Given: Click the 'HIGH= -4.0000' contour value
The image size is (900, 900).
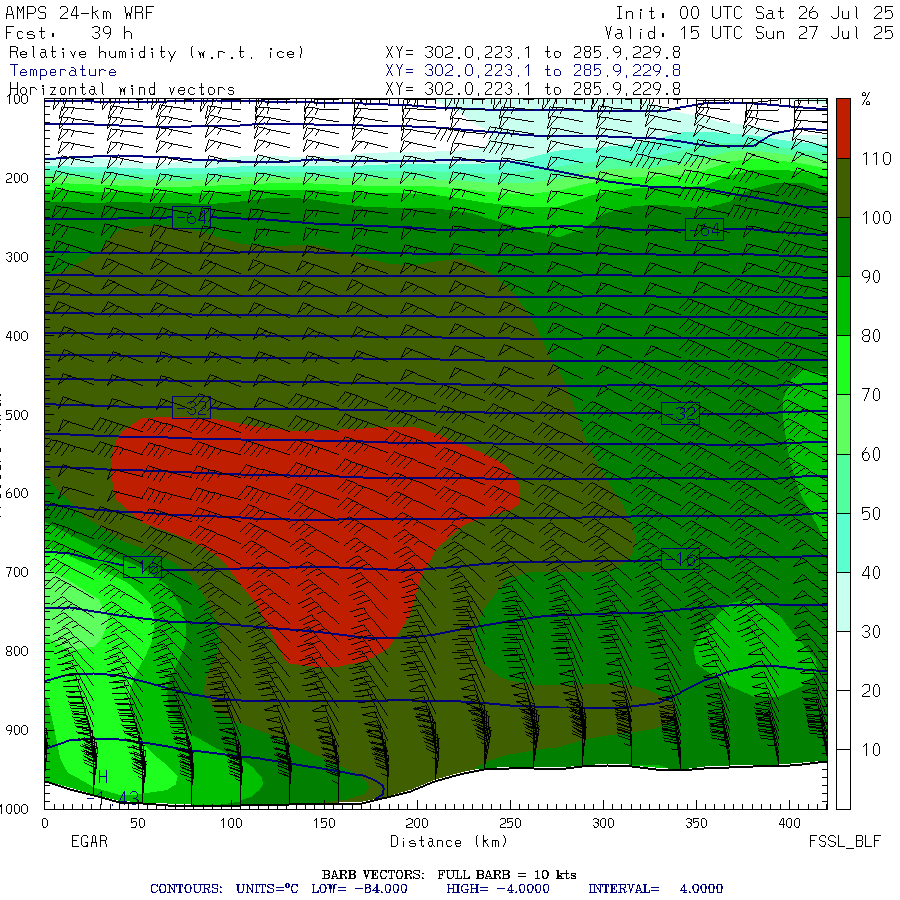Looking at the screenshot, I should click(x=498, y=889).
